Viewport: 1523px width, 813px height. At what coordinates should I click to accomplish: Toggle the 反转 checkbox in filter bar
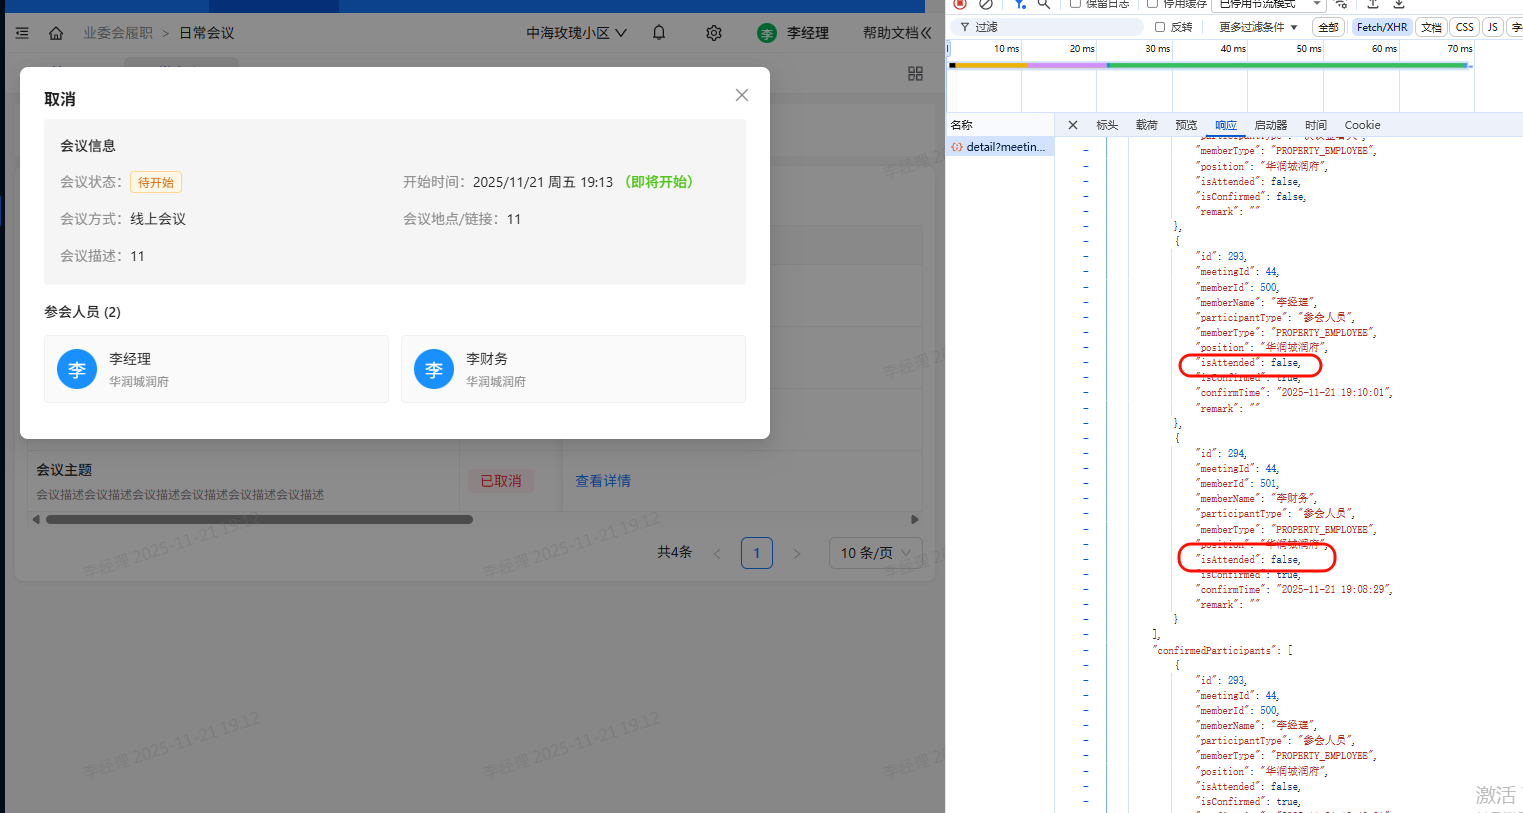(x=1160, y=27)
